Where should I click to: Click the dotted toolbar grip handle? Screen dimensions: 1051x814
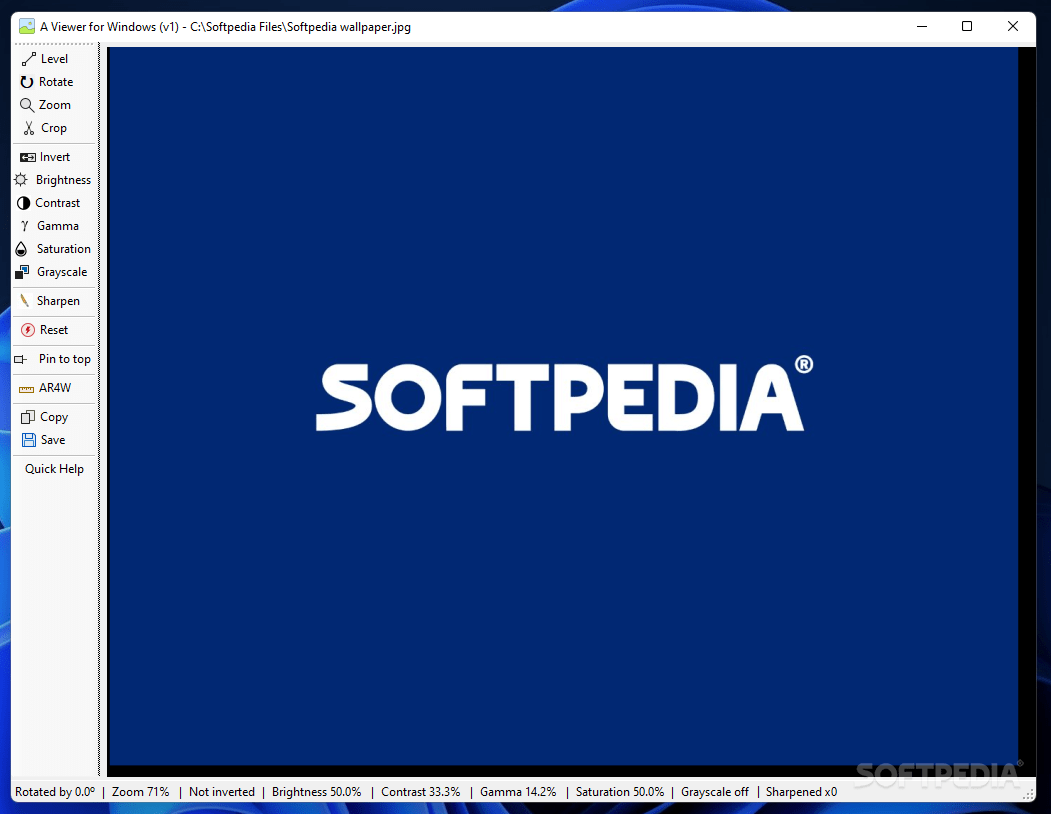click(x=54, y=44)
